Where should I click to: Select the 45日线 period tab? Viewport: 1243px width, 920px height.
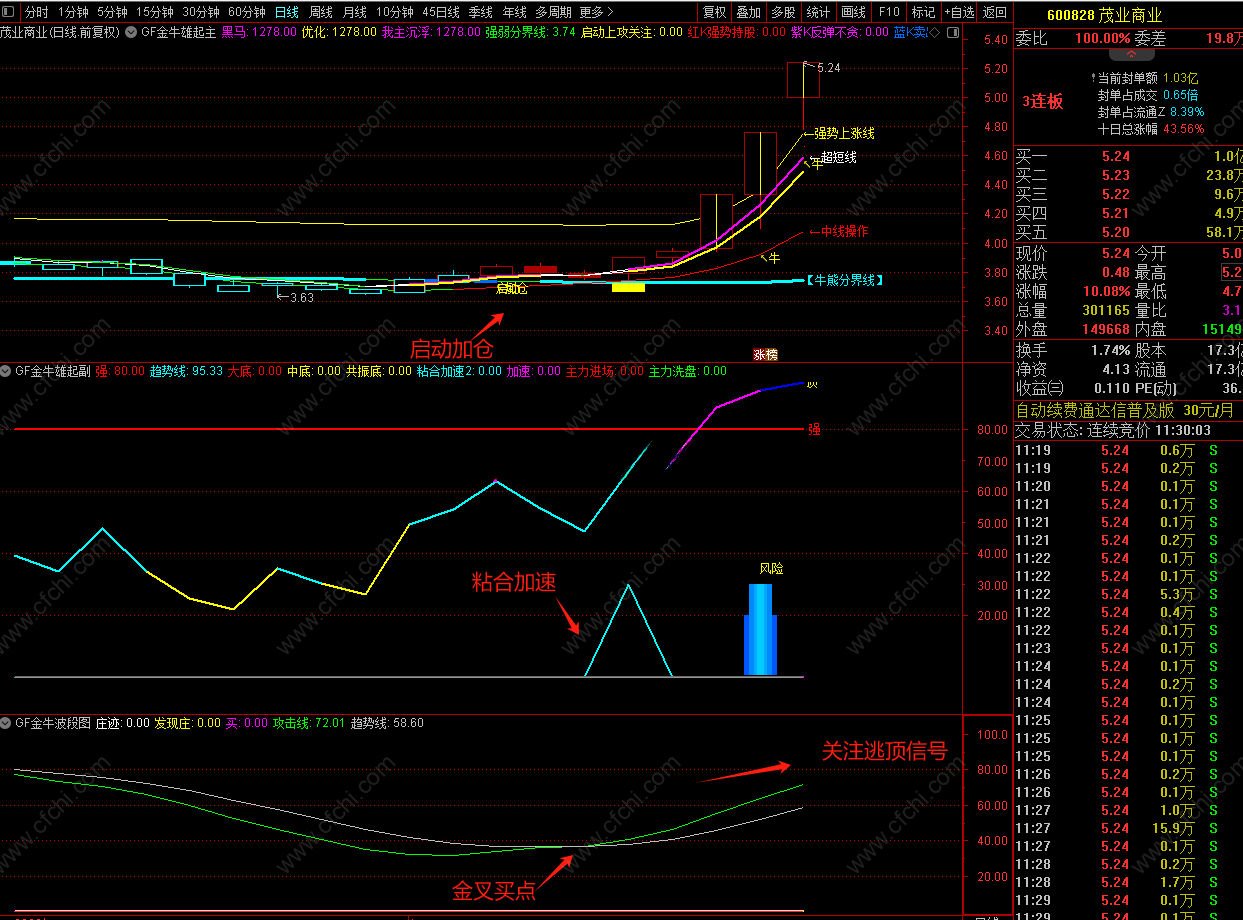pos(441,12)
